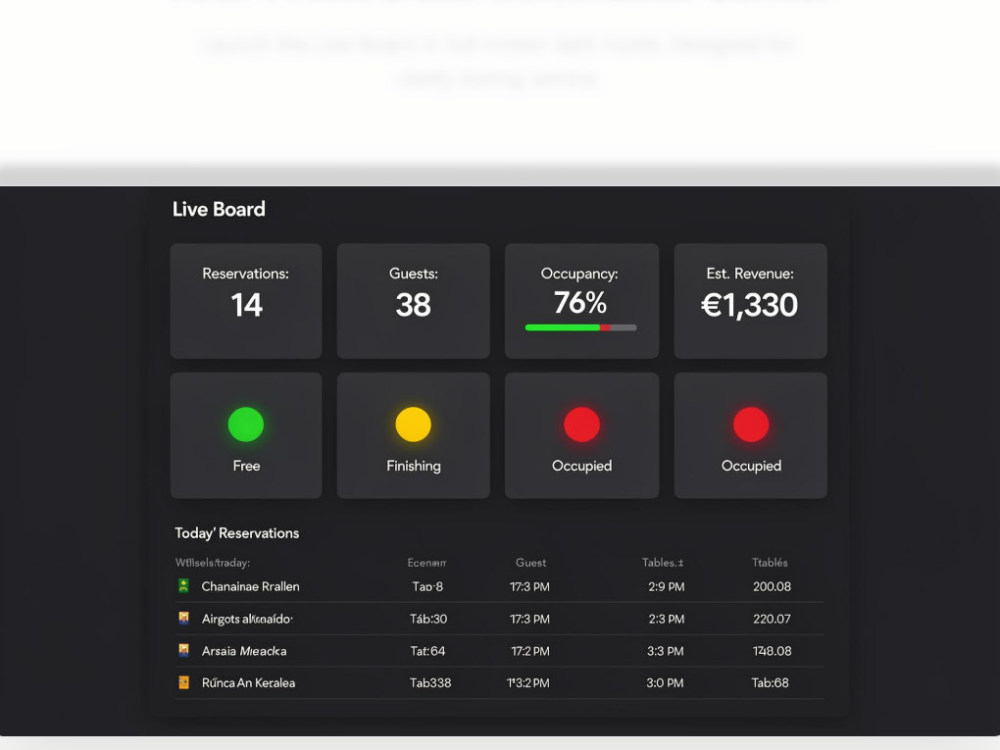Click the green Free status indicator
The width and height of the screenshot is (1000, 750).
pos(246,424)
